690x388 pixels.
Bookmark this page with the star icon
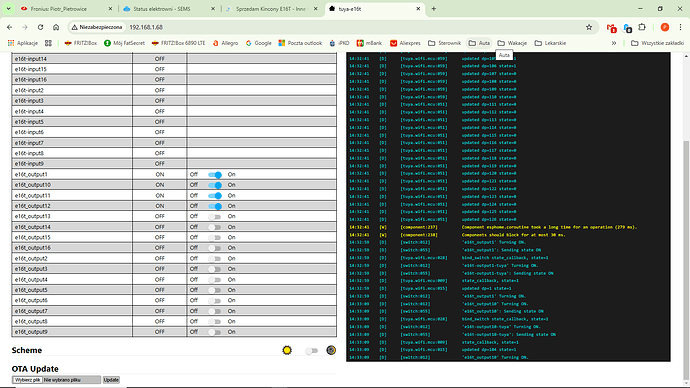click(589, 27)
